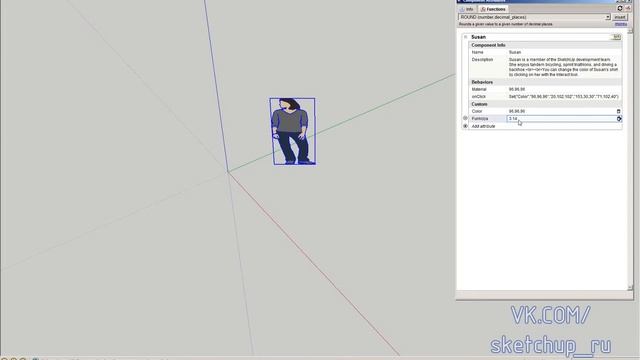Click the Description text field

tap(564, 67)
